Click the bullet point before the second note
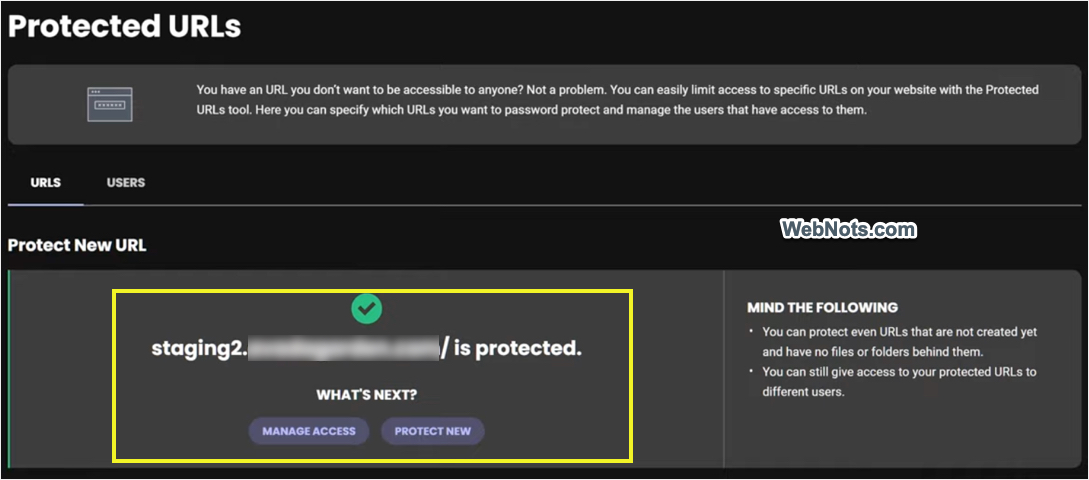Screen dimensions: 1089x480 pos(752,372)
